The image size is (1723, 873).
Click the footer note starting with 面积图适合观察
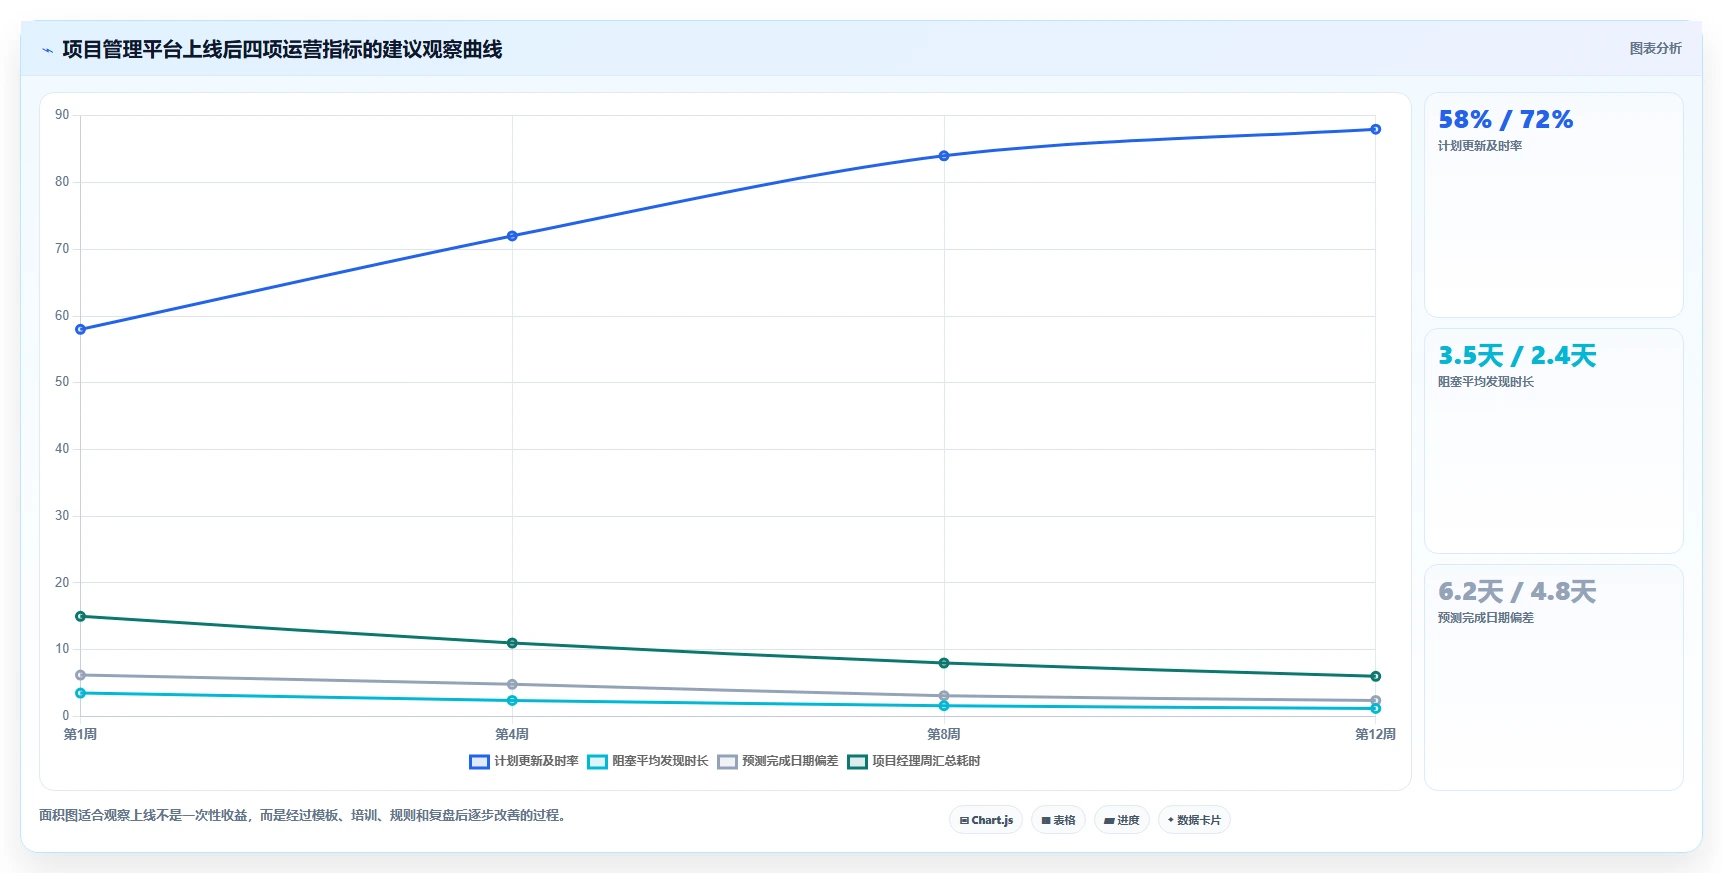305,815
